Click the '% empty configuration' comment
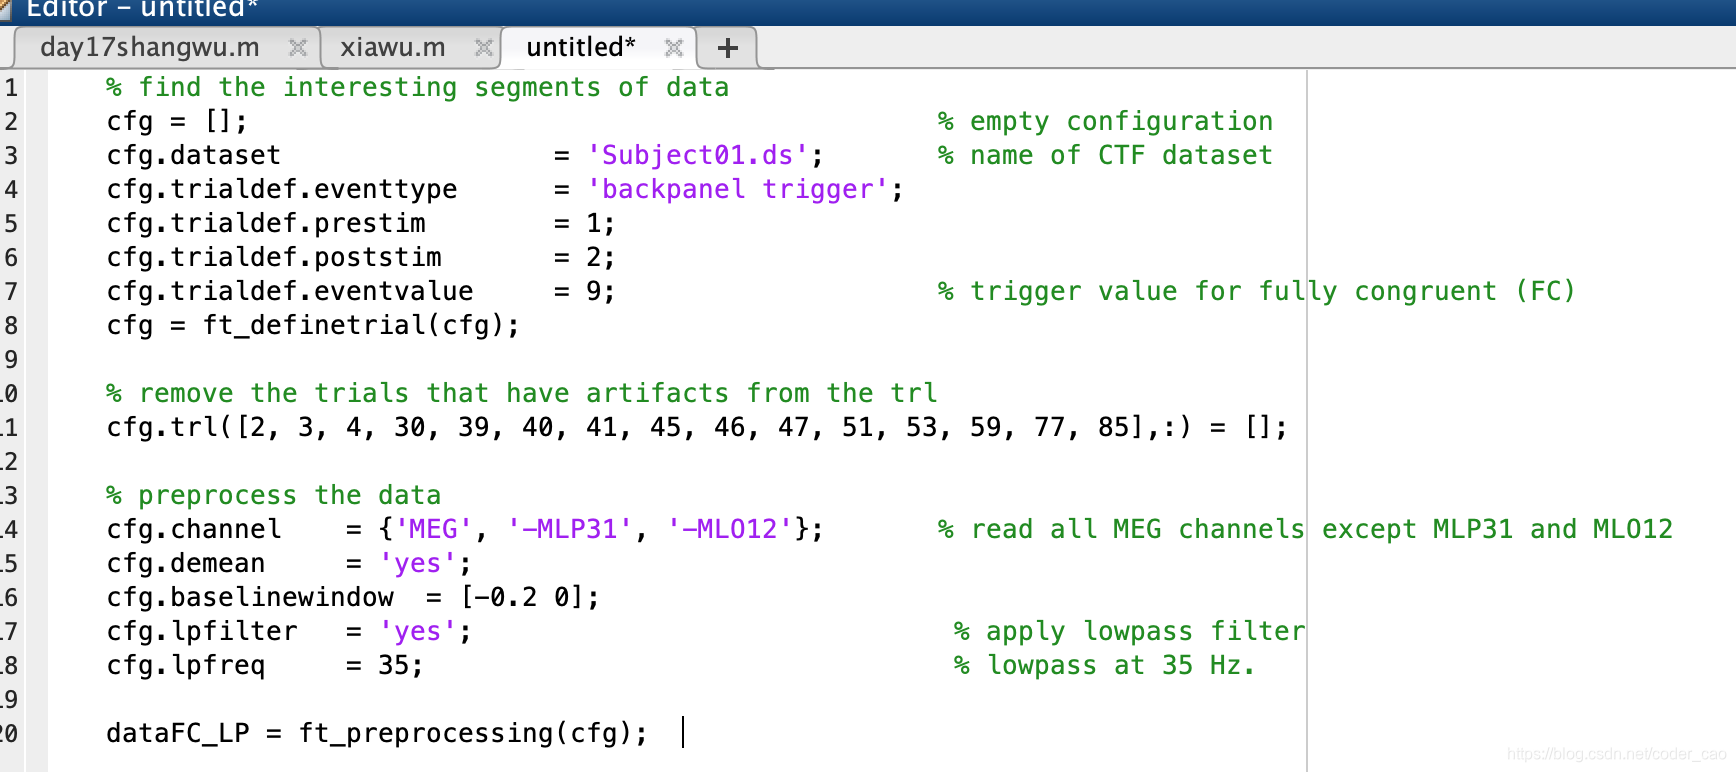1736x772 pixels. 1106,121
